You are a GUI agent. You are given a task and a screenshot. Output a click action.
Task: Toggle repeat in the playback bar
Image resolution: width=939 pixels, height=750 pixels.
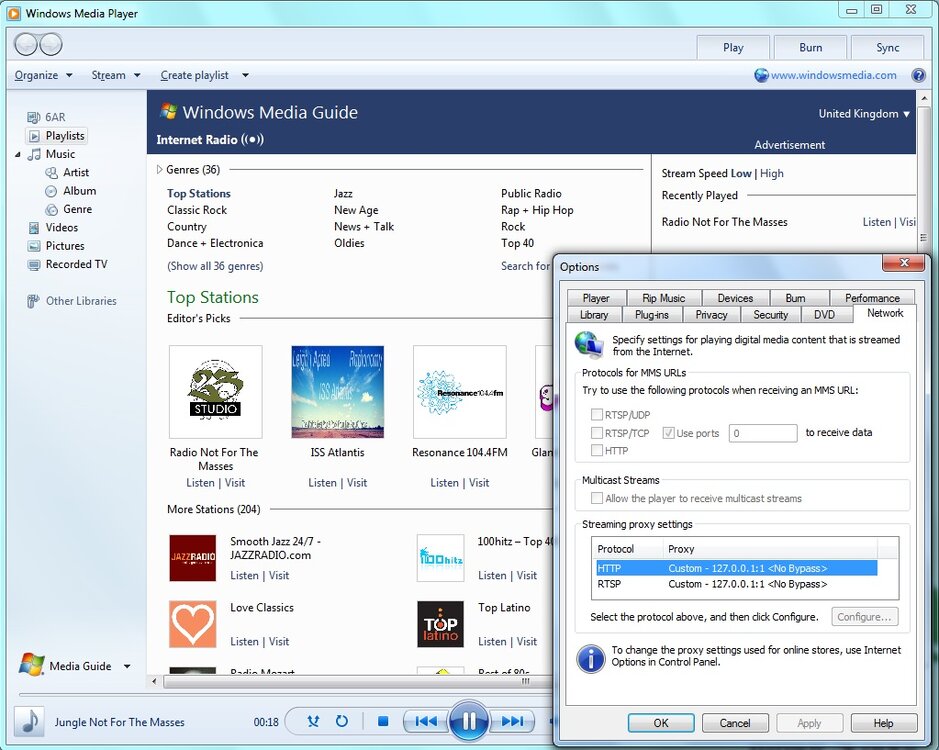pos(341,721)
